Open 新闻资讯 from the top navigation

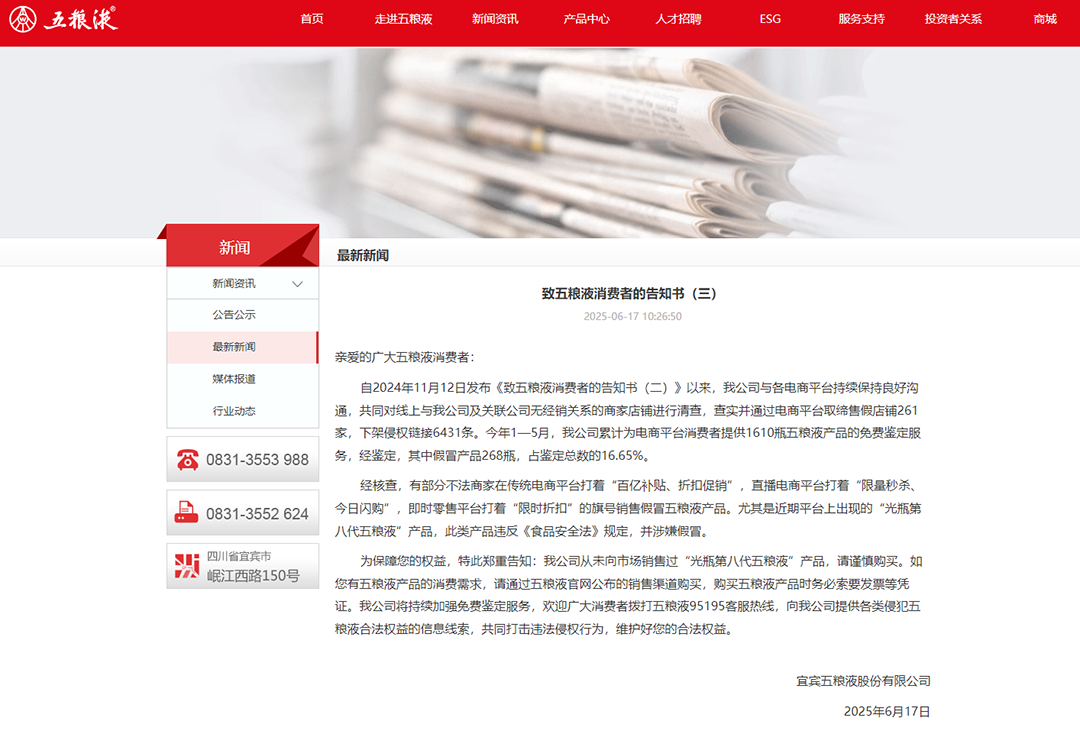[494, 18]
